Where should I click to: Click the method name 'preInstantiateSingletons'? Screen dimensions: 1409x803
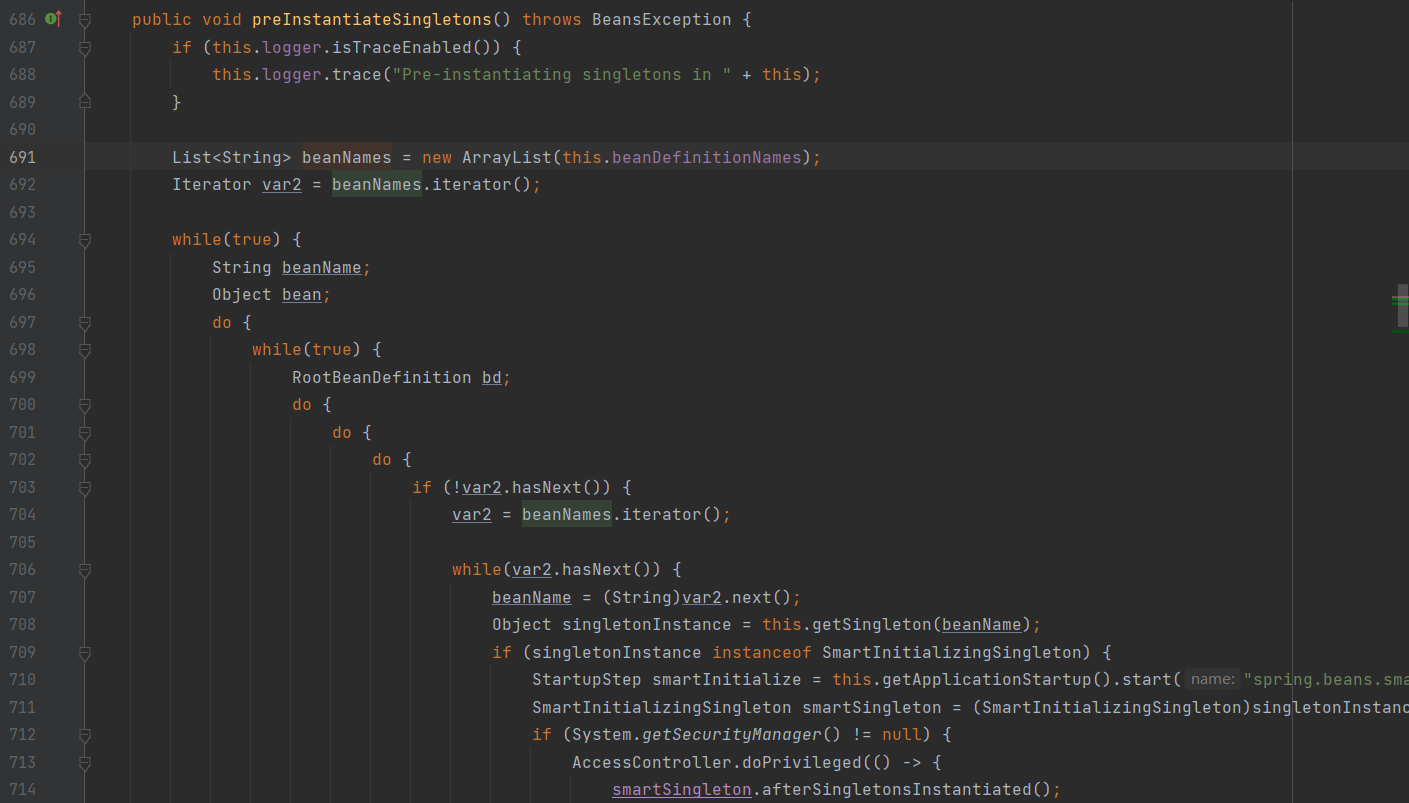click(372, 20)
